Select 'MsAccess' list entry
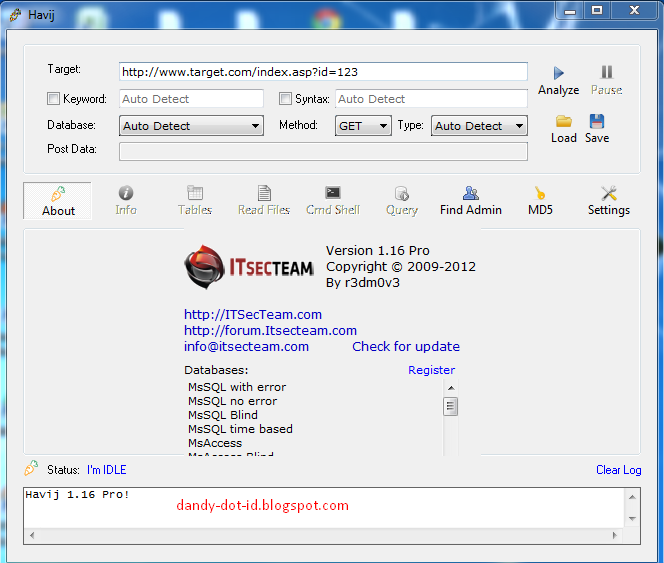This screenshot has width=664, height=563. pyautogui.click(x=215, y=443)
